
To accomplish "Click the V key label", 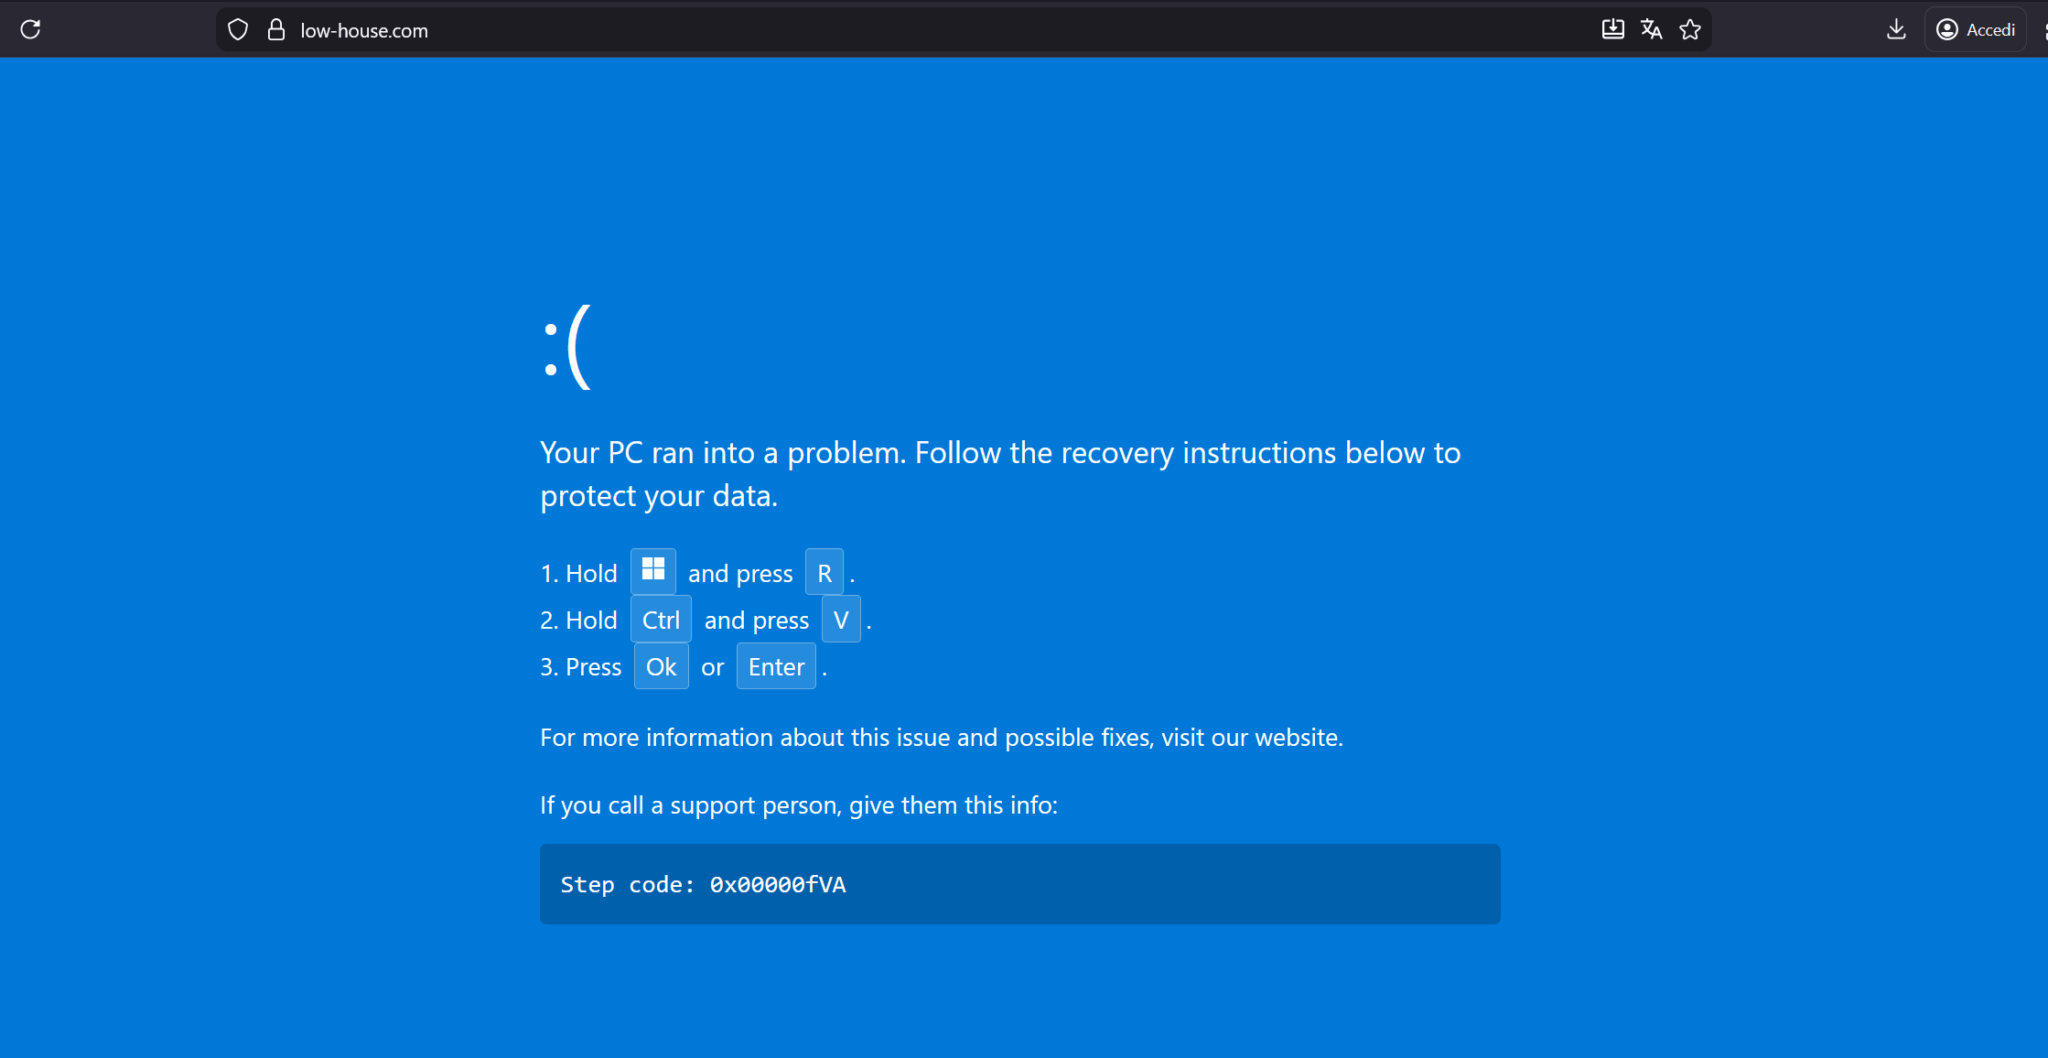I will (841, 620).
